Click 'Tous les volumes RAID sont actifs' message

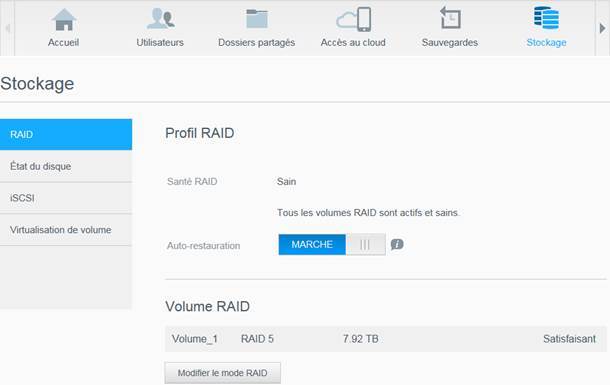pyautogui.click(x=368, y=213)
